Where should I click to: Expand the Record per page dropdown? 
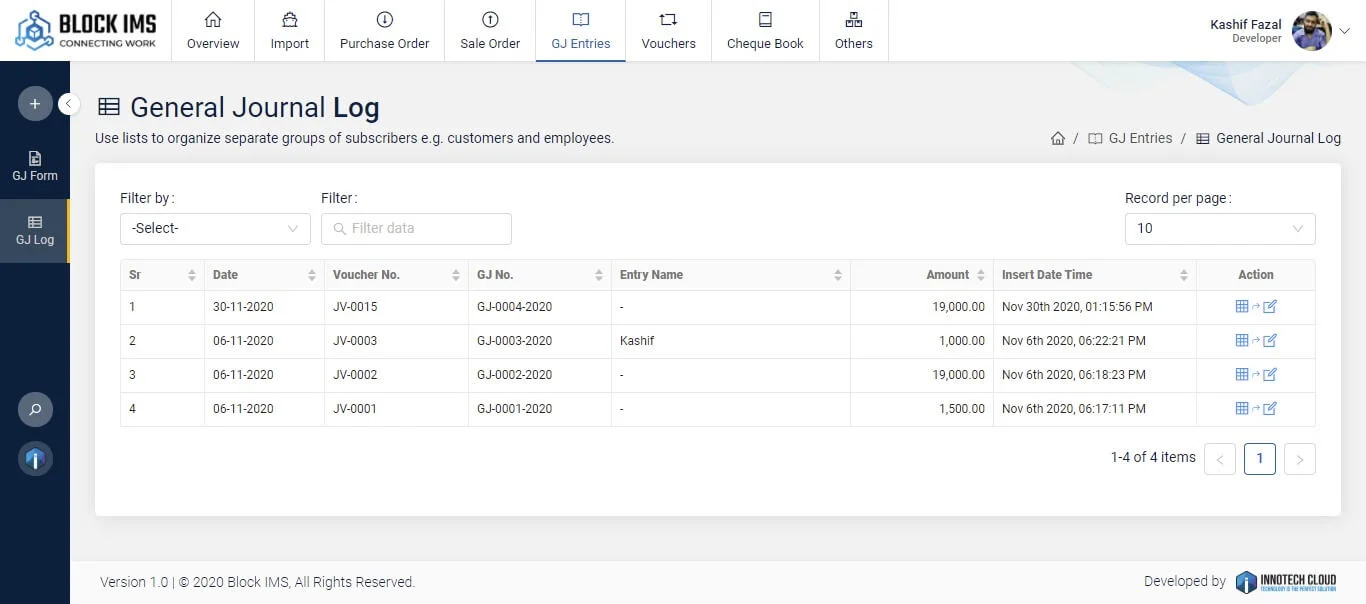click(1219, 229)
